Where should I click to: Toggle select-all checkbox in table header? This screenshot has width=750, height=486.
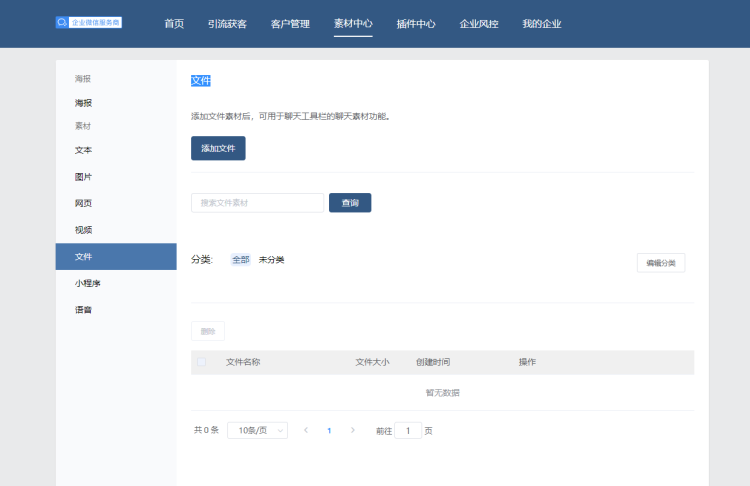202,362
